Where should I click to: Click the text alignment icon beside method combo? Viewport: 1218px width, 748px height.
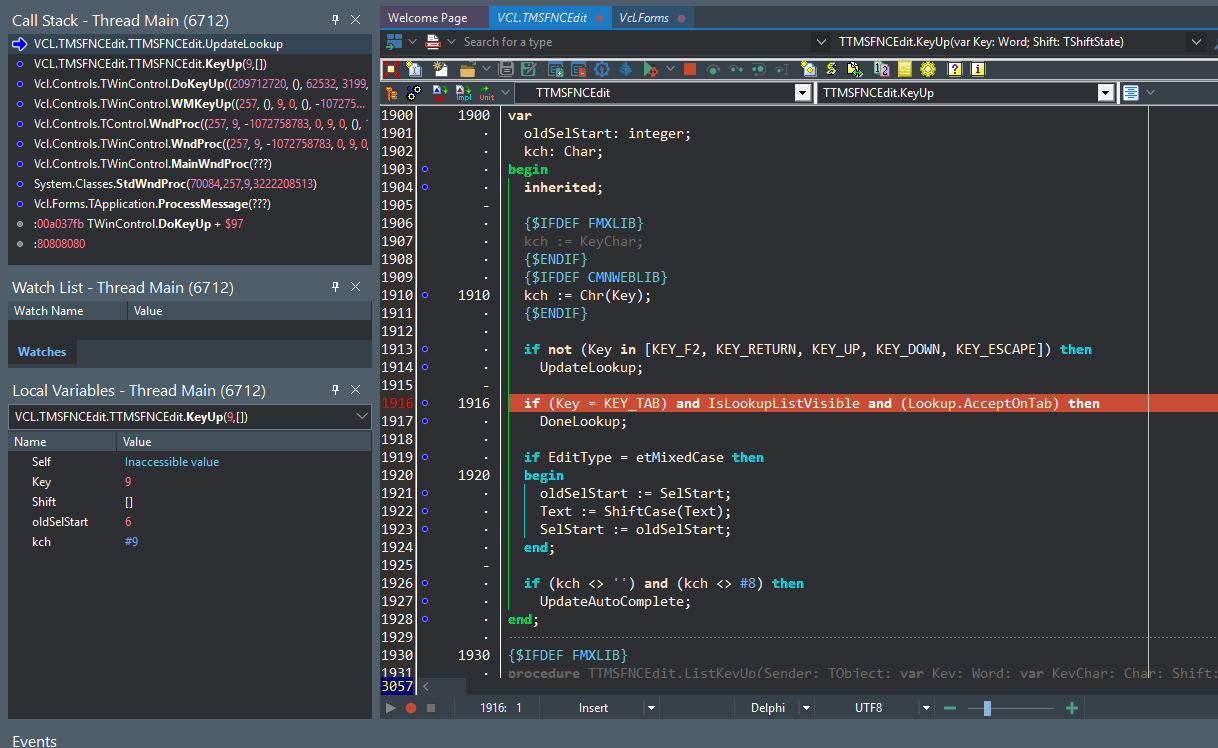pyautogui.click(x=1131, y=92)
